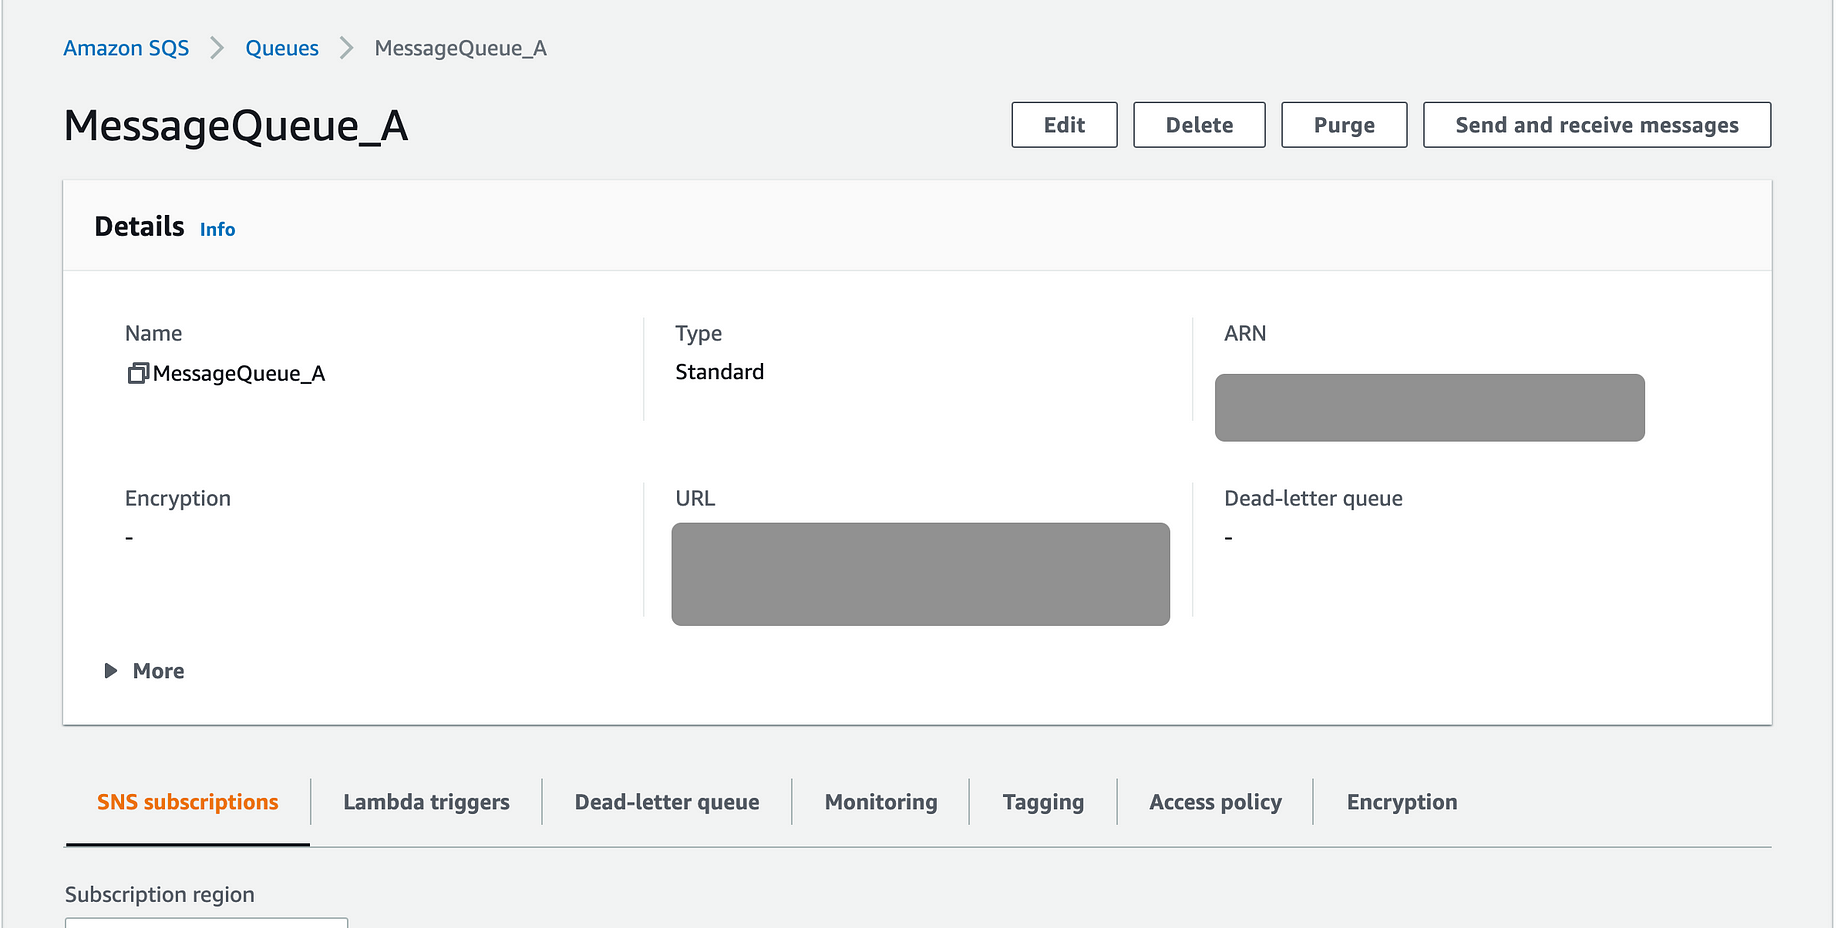Select the SNS subscriptions tab
The width and height of the screenshot is (1838, 928).
pos(188,802)
